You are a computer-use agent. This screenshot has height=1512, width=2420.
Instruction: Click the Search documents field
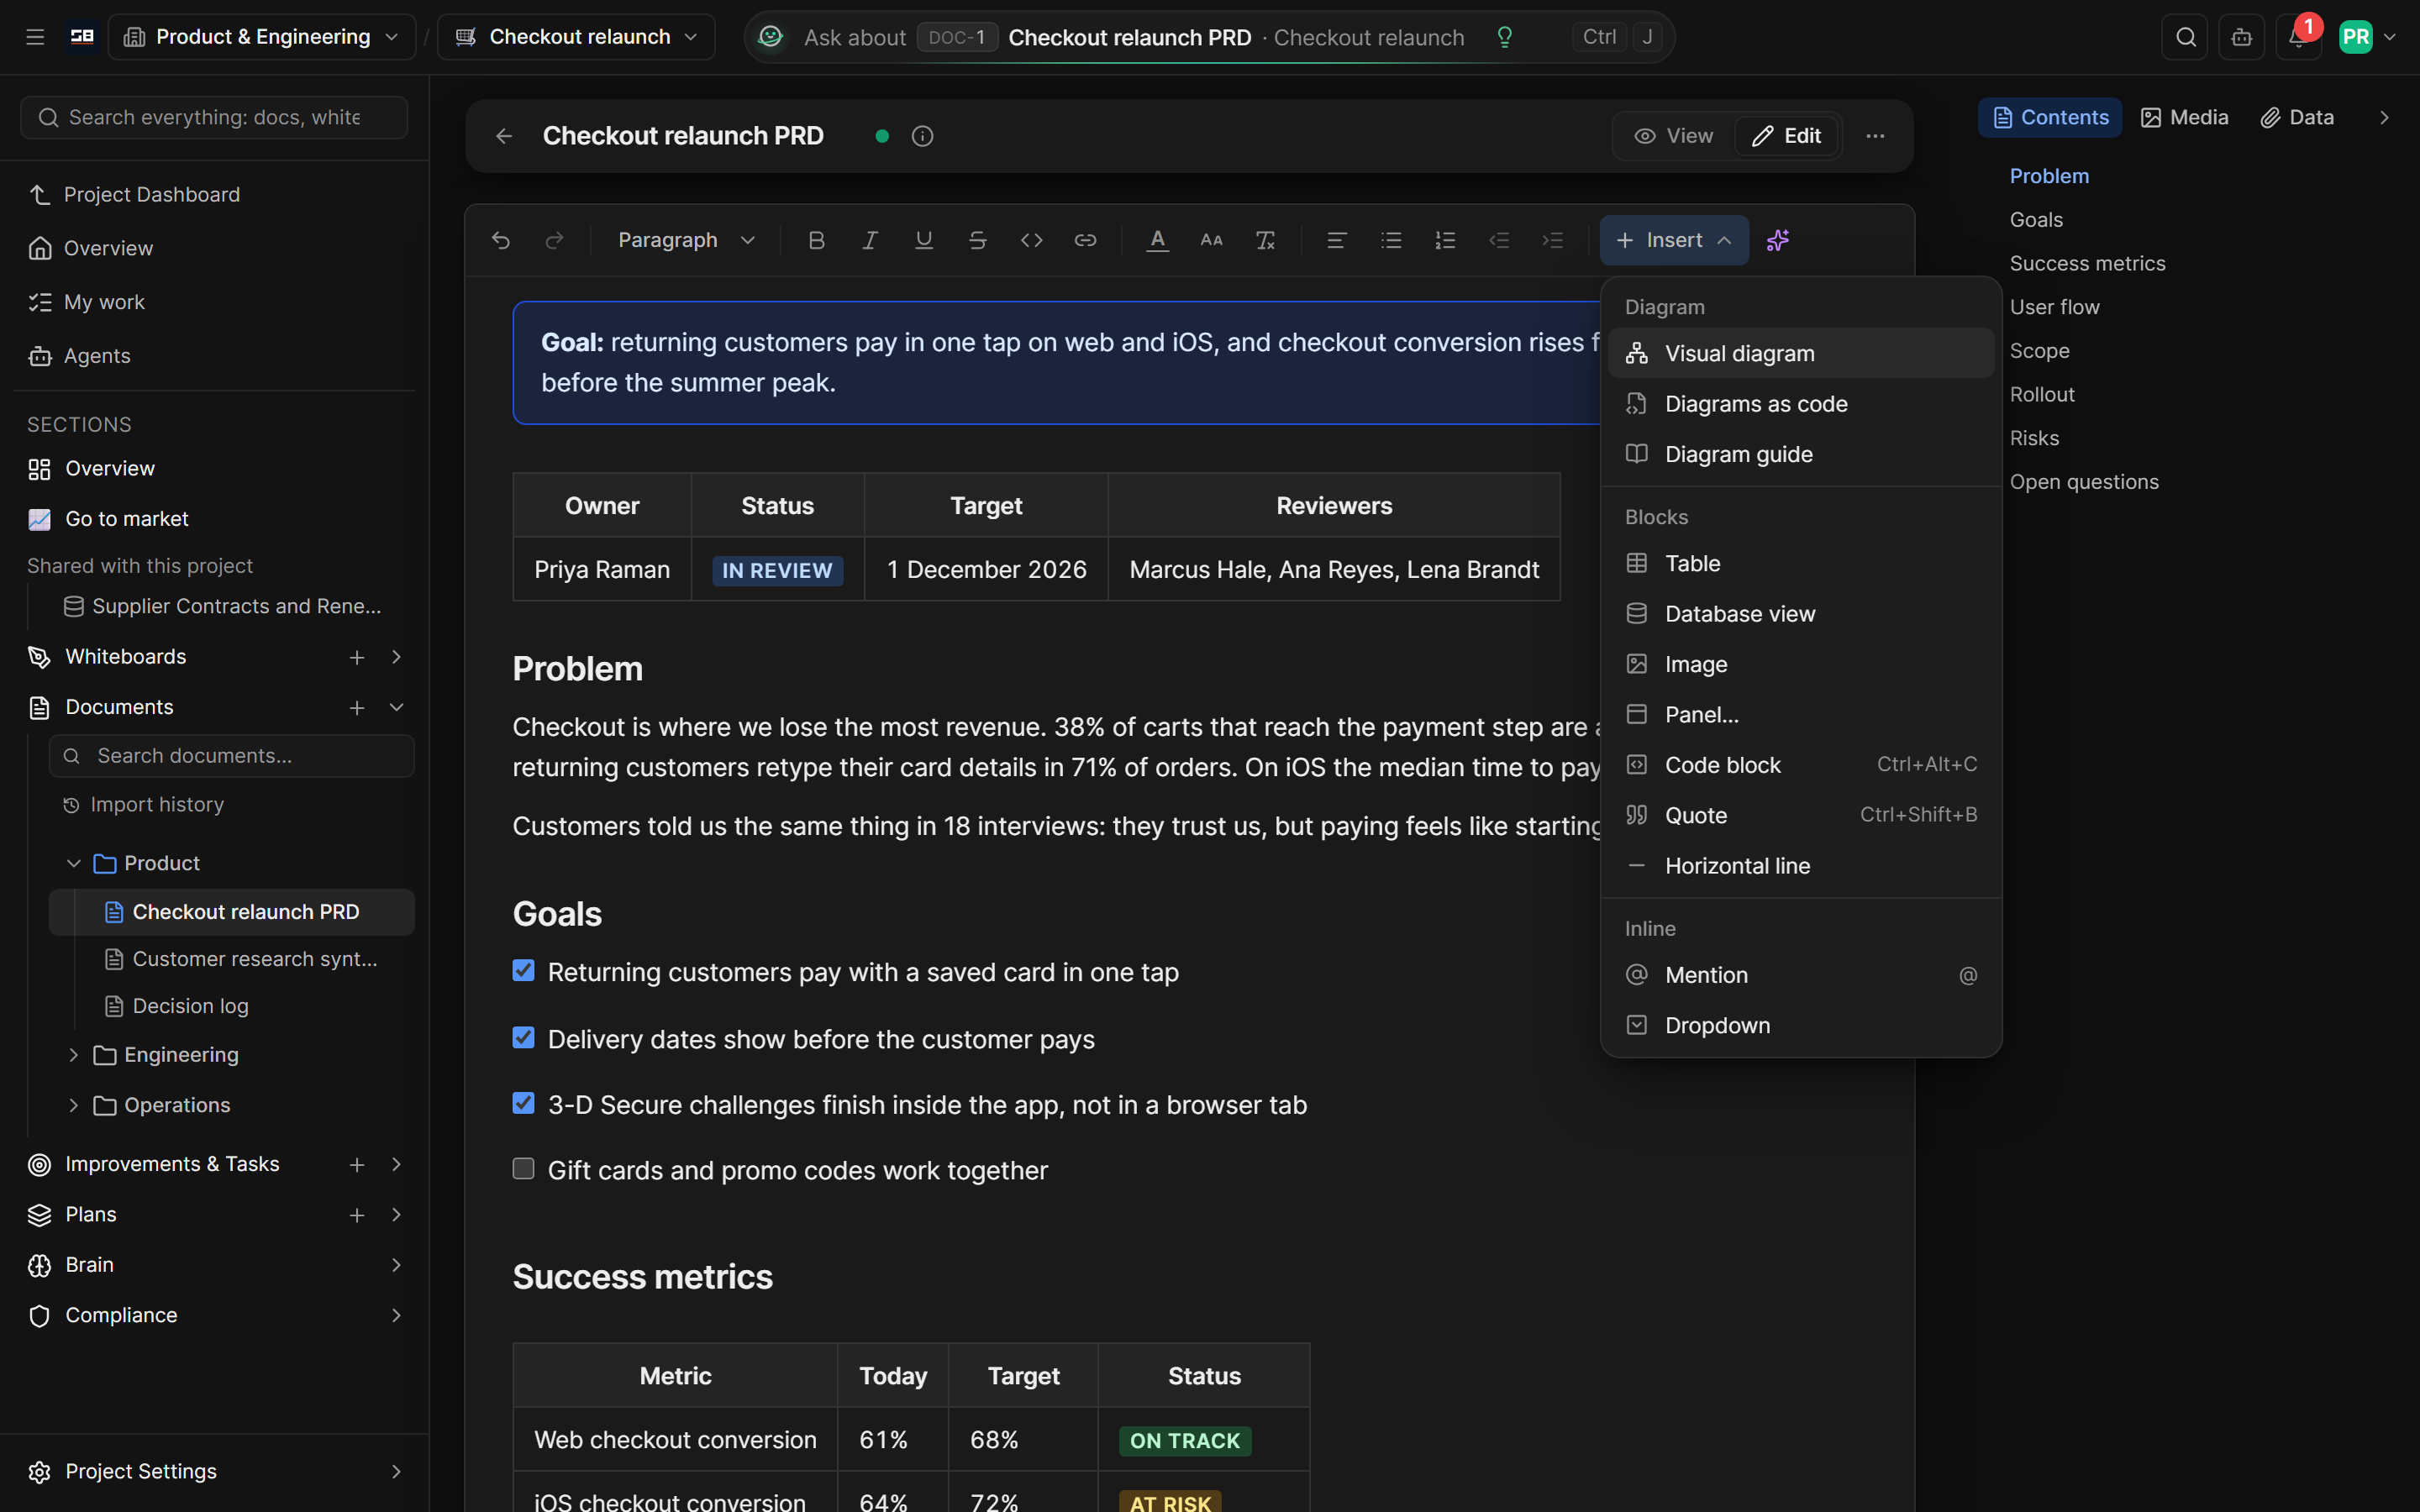(x=232, y=756)
